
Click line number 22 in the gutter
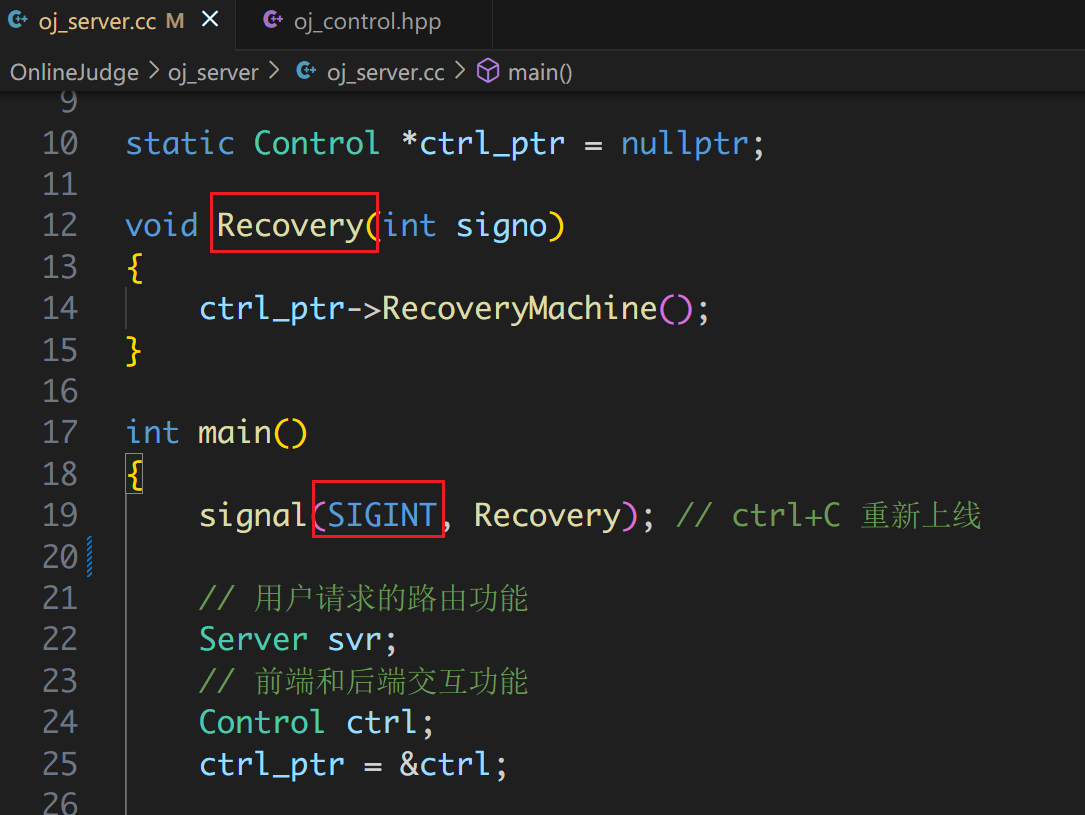tap(60, 639)
